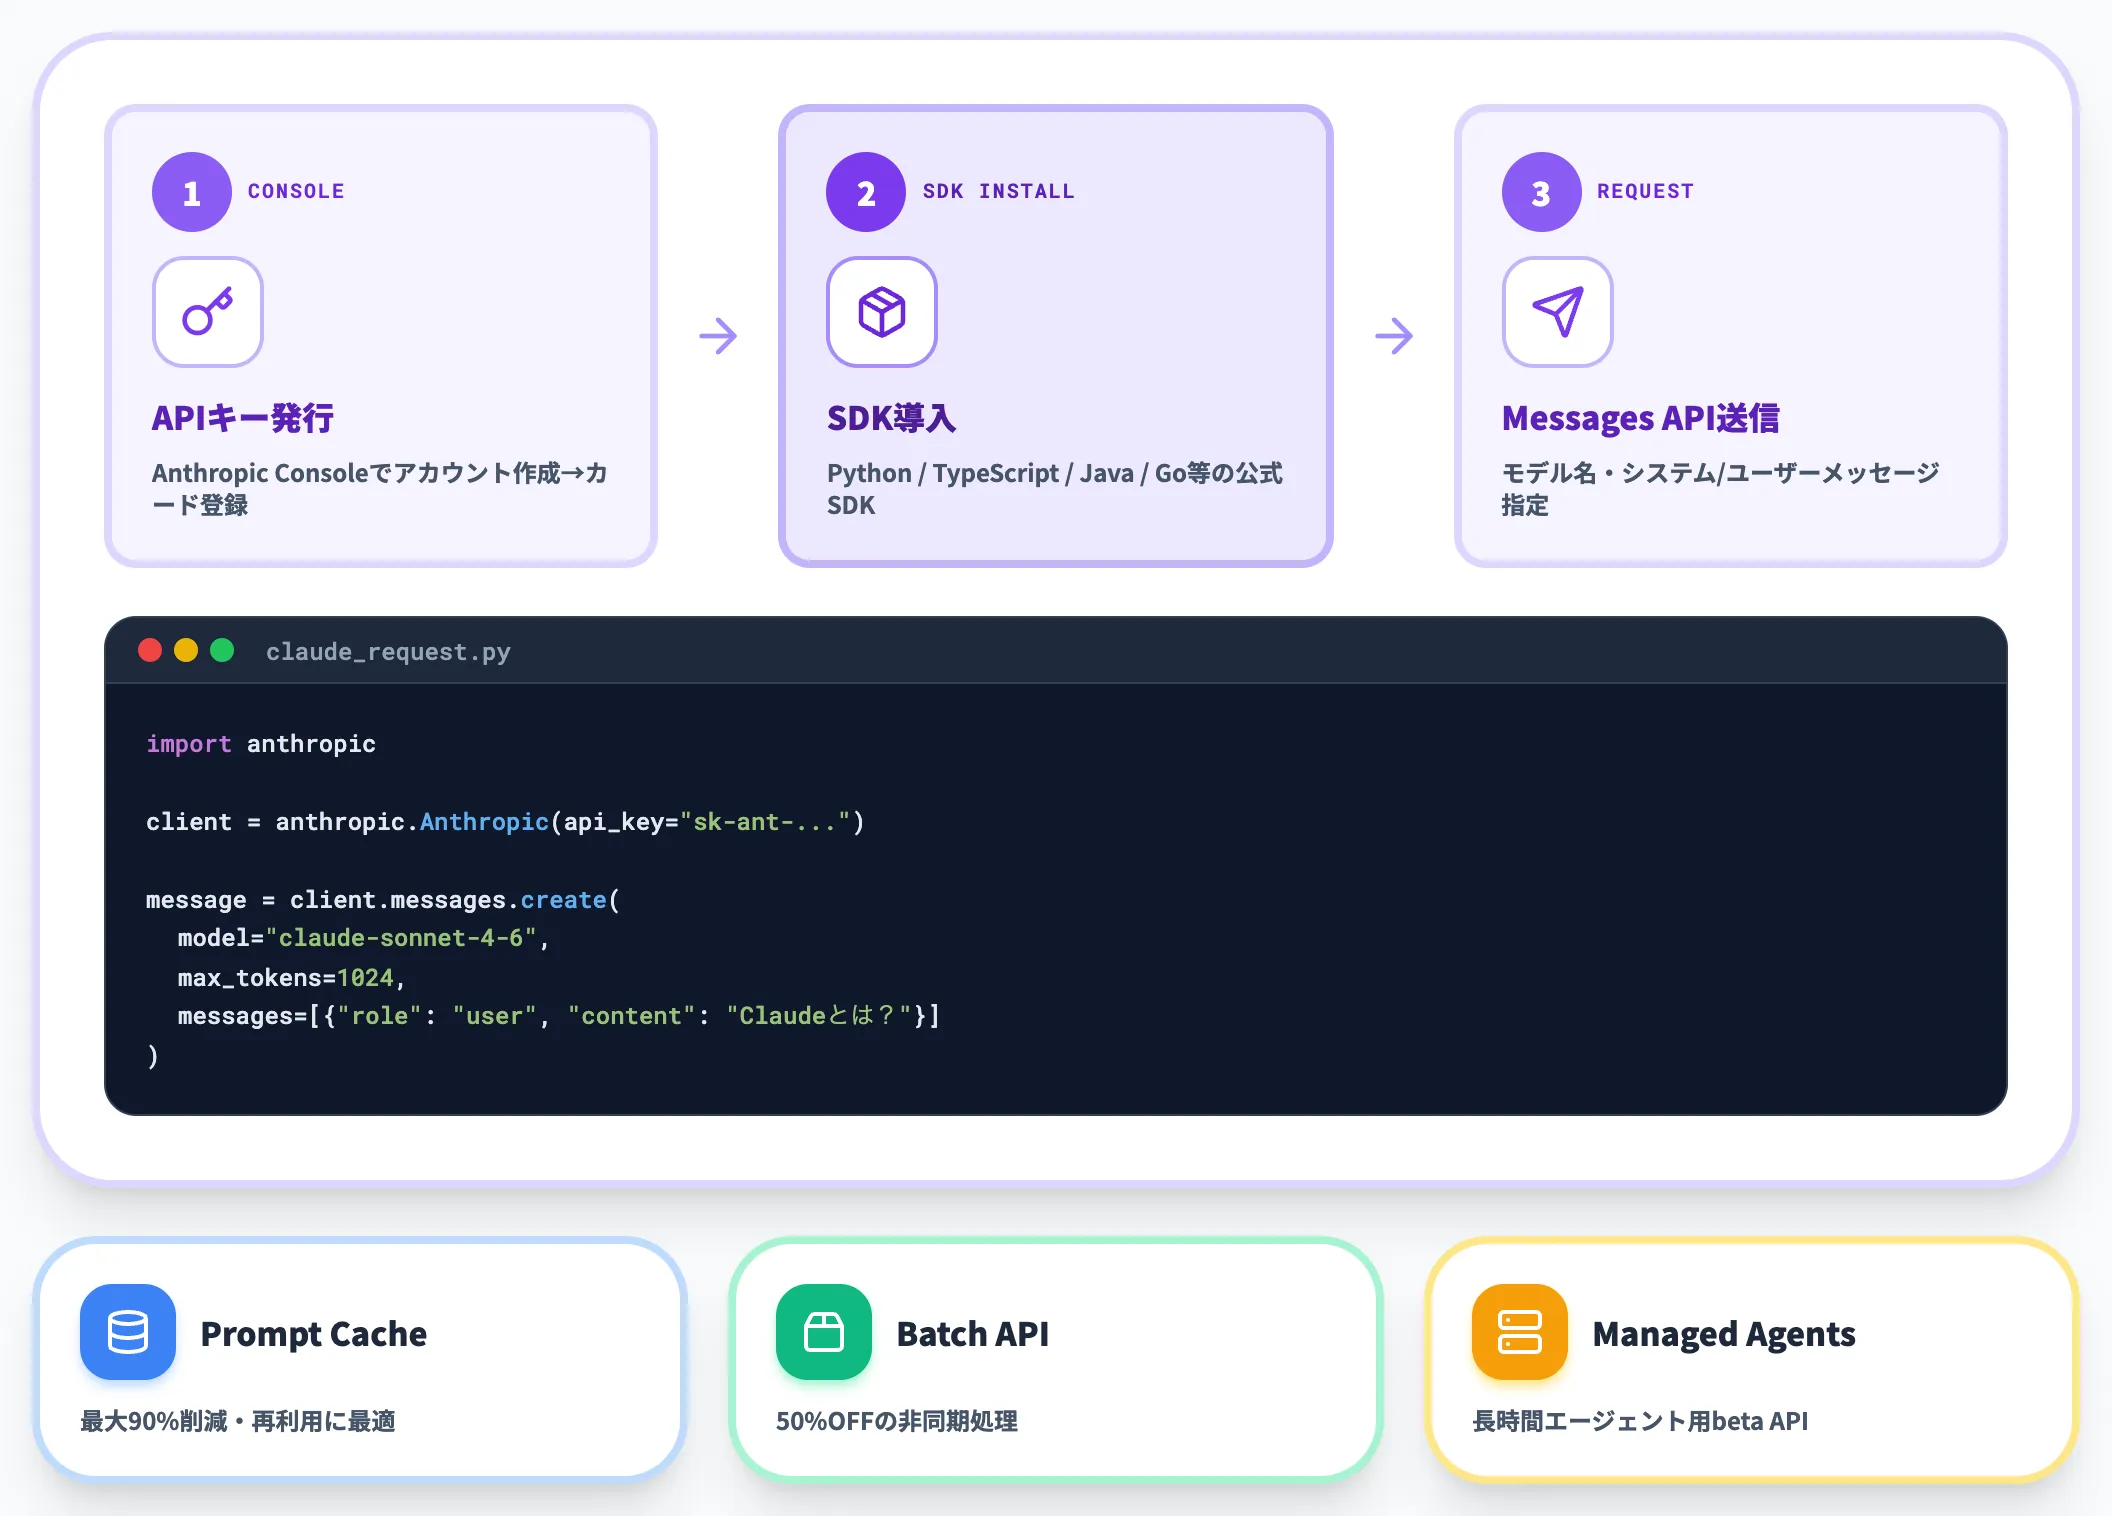2112x1516 pixels.
Task: Click the SDK導入 heading
Action: pos(892,418)
